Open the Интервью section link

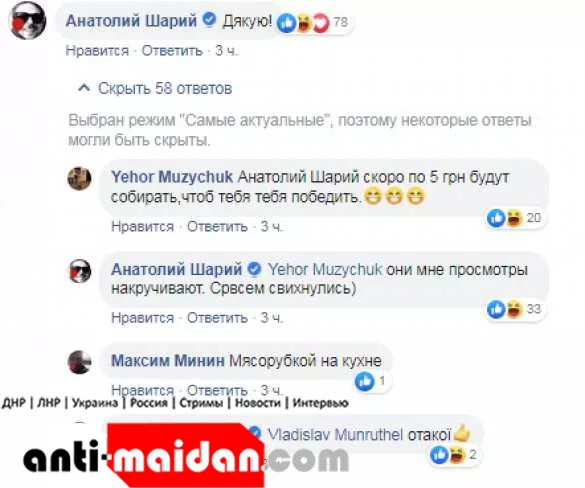(x=320, y=403)
